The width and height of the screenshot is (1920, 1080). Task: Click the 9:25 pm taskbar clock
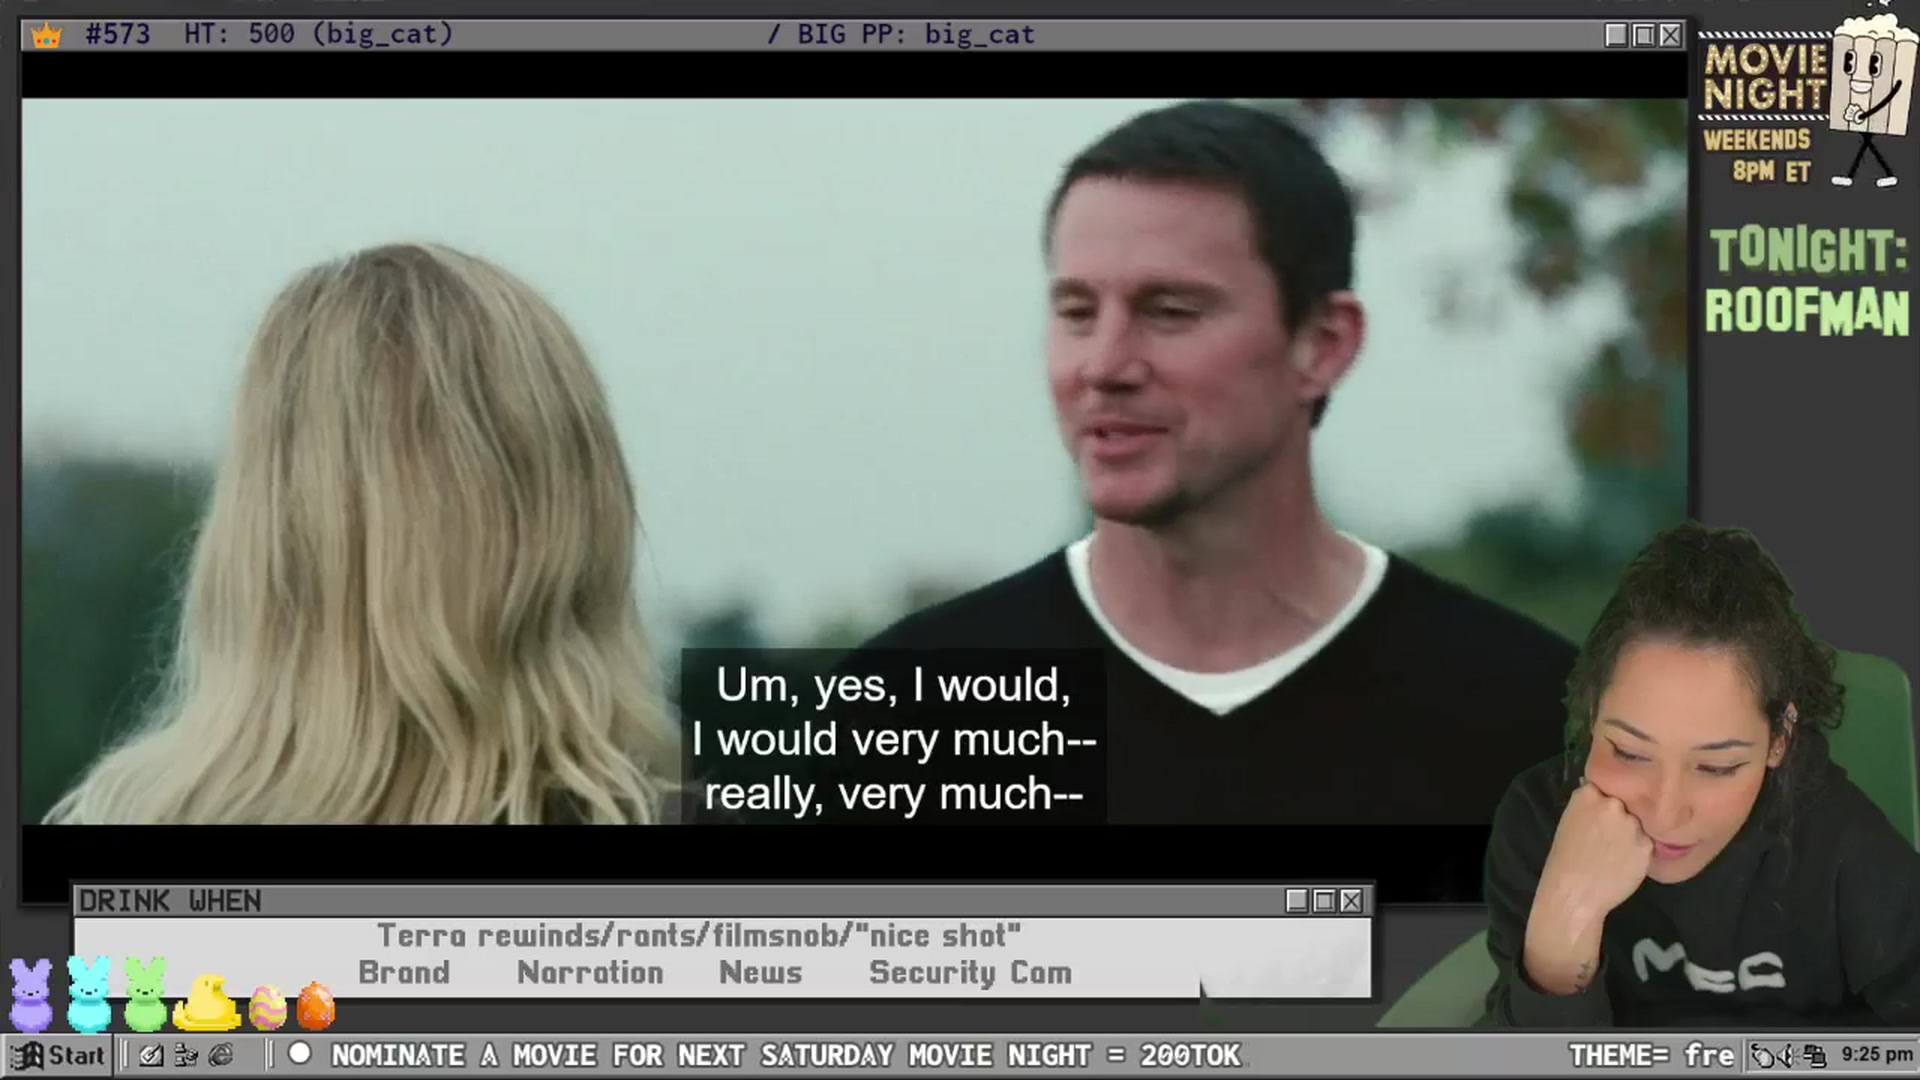pyautogui.click(x=1877, y=1055)
